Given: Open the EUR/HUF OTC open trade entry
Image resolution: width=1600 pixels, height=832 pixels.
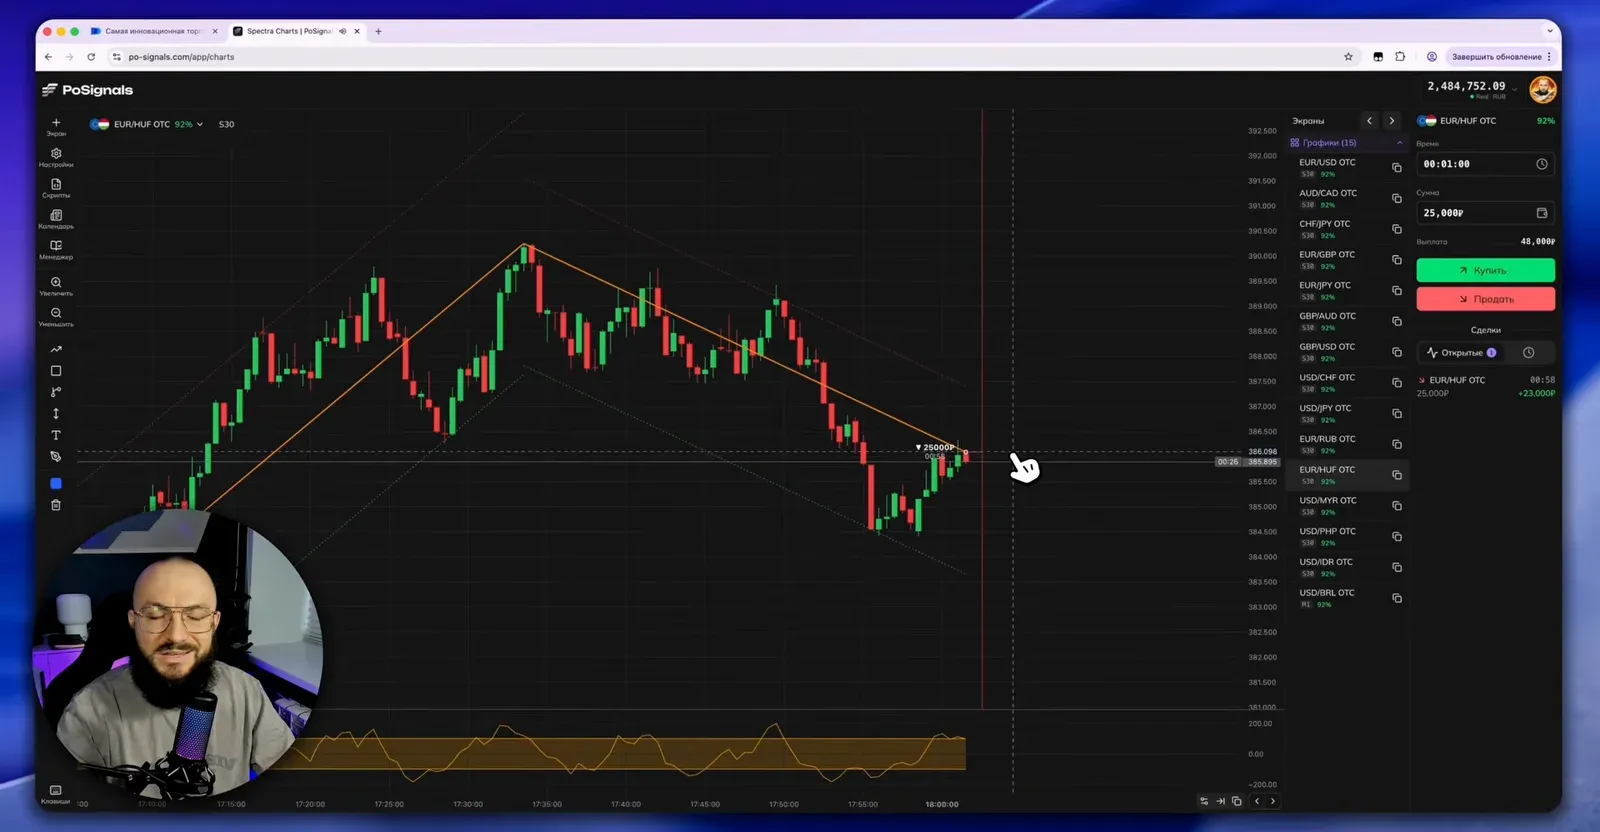Looking at the screenshot, I should point(1485,386).
